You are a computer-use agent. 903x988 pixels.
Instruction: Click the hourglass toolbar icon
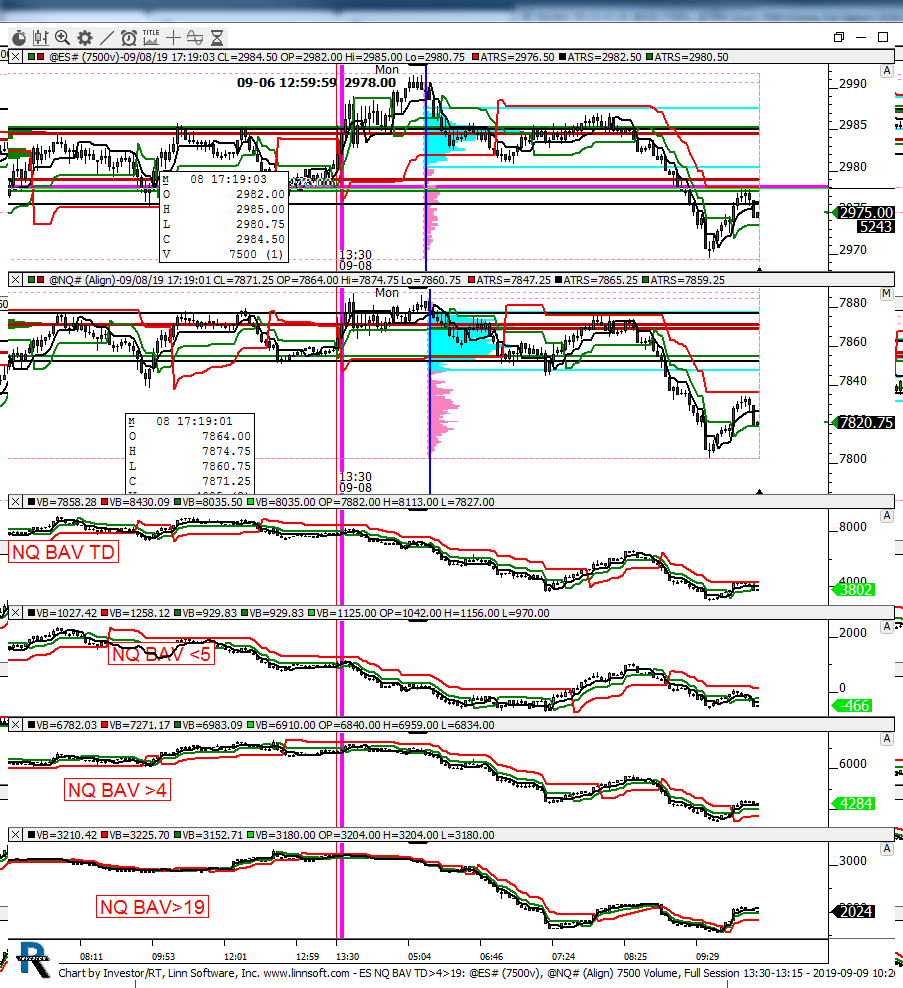tap(217, 38)
